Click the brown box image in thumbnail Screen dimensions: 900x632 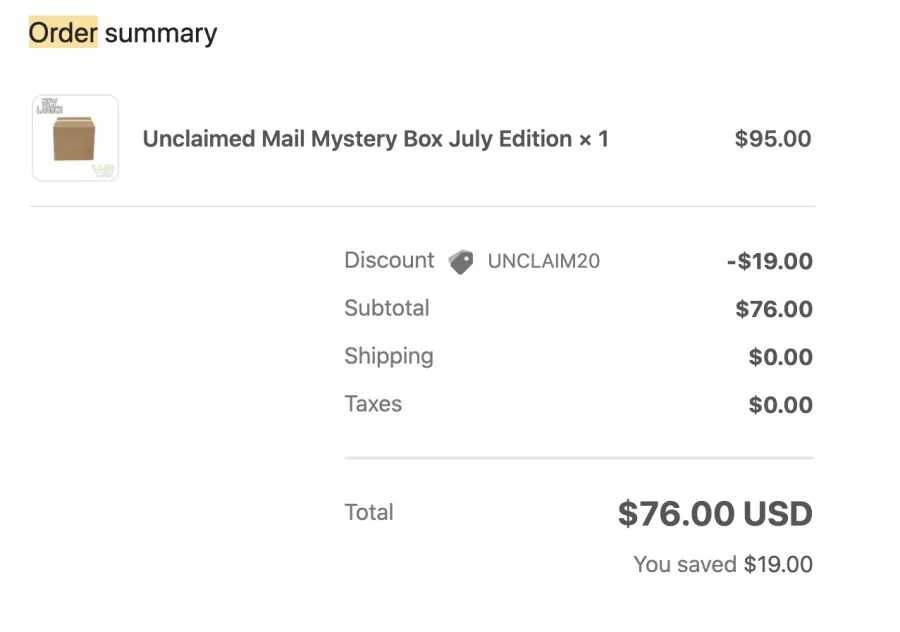click(74, 138)
